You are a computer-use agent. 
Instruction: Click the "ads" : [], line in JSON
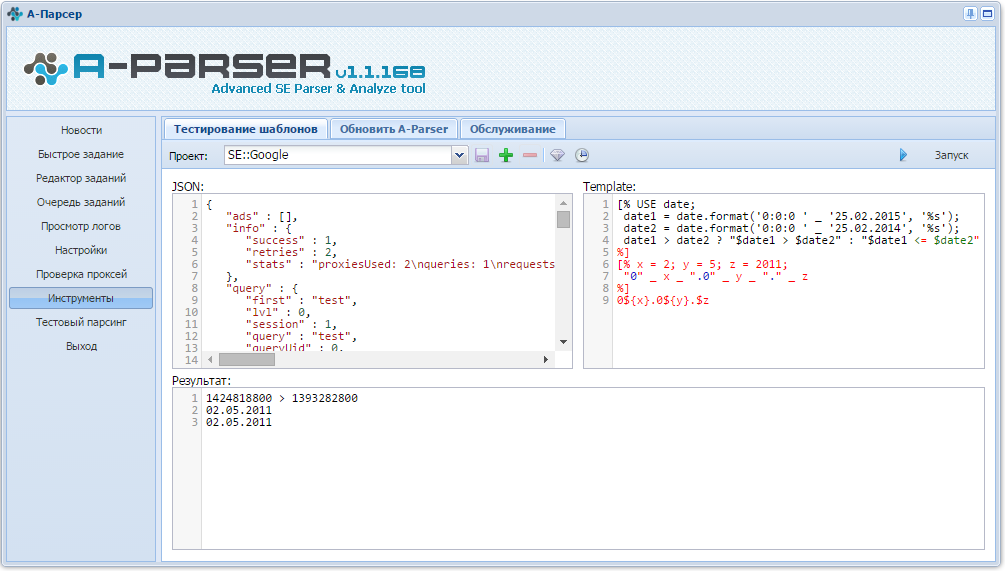tap(262, 216)
